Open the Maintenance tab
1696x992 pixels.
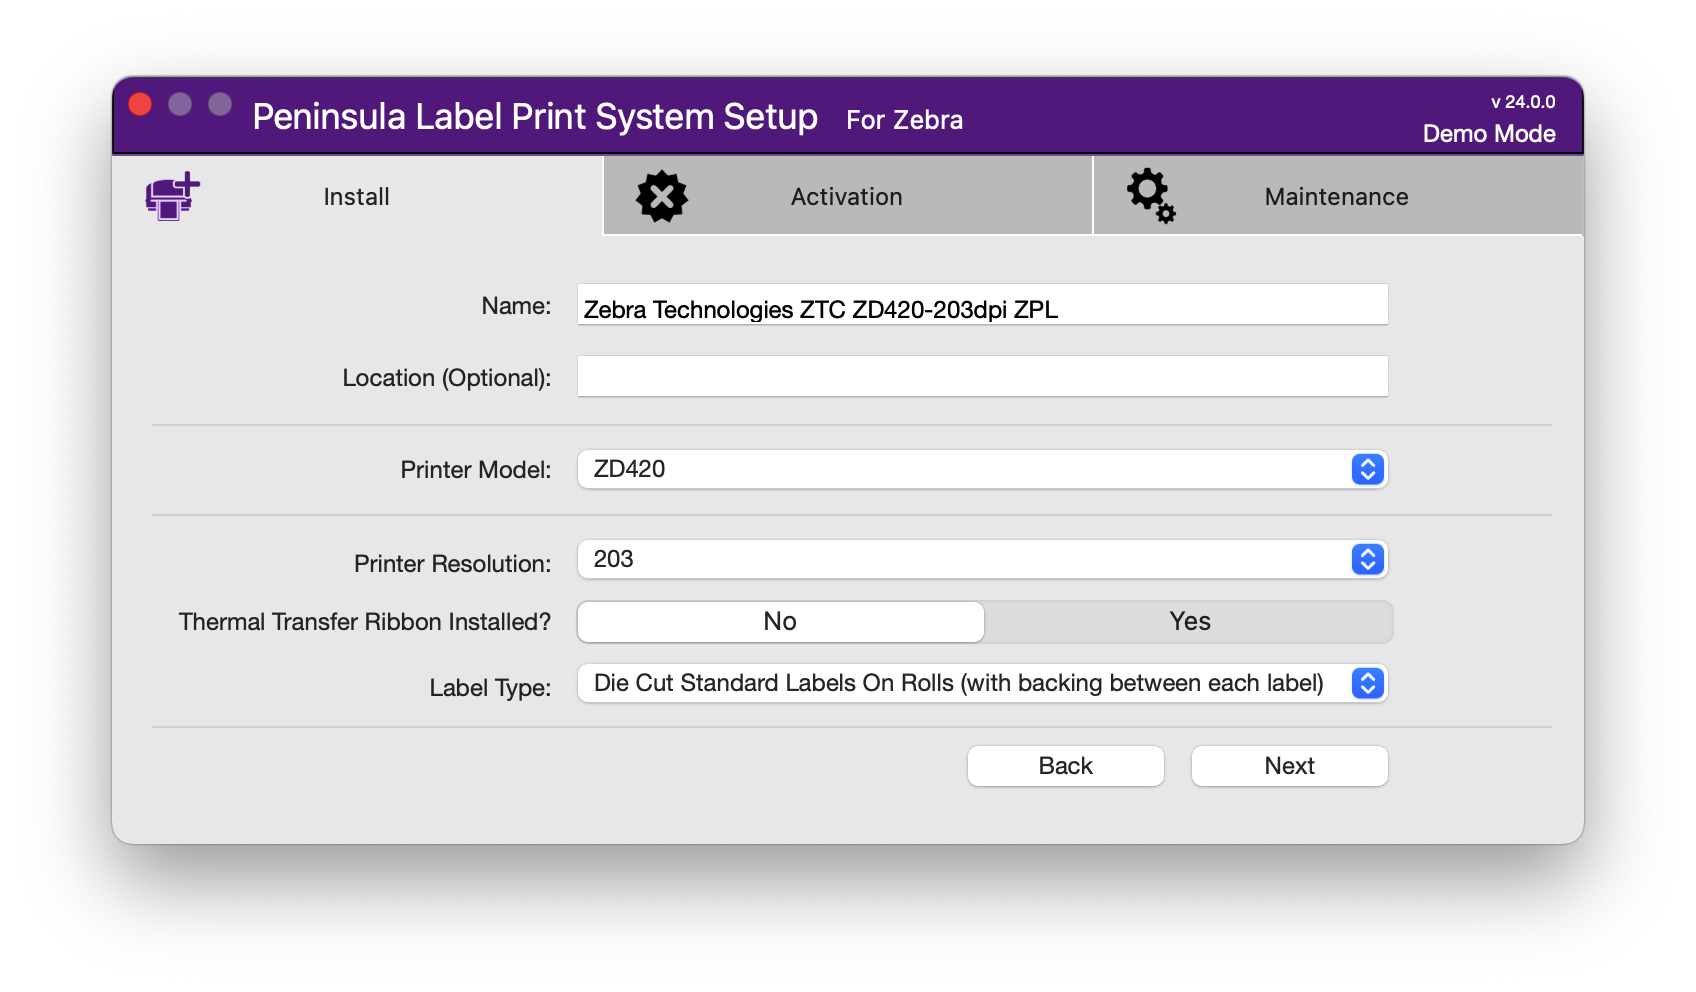[1338, 196]
